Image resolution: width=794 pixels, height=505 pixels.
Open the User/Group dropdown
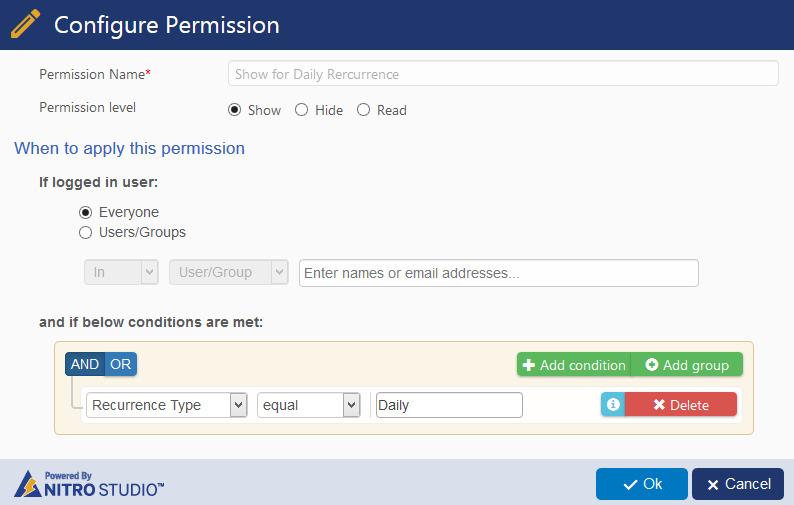pyautogui.click(x=229, y=272)
